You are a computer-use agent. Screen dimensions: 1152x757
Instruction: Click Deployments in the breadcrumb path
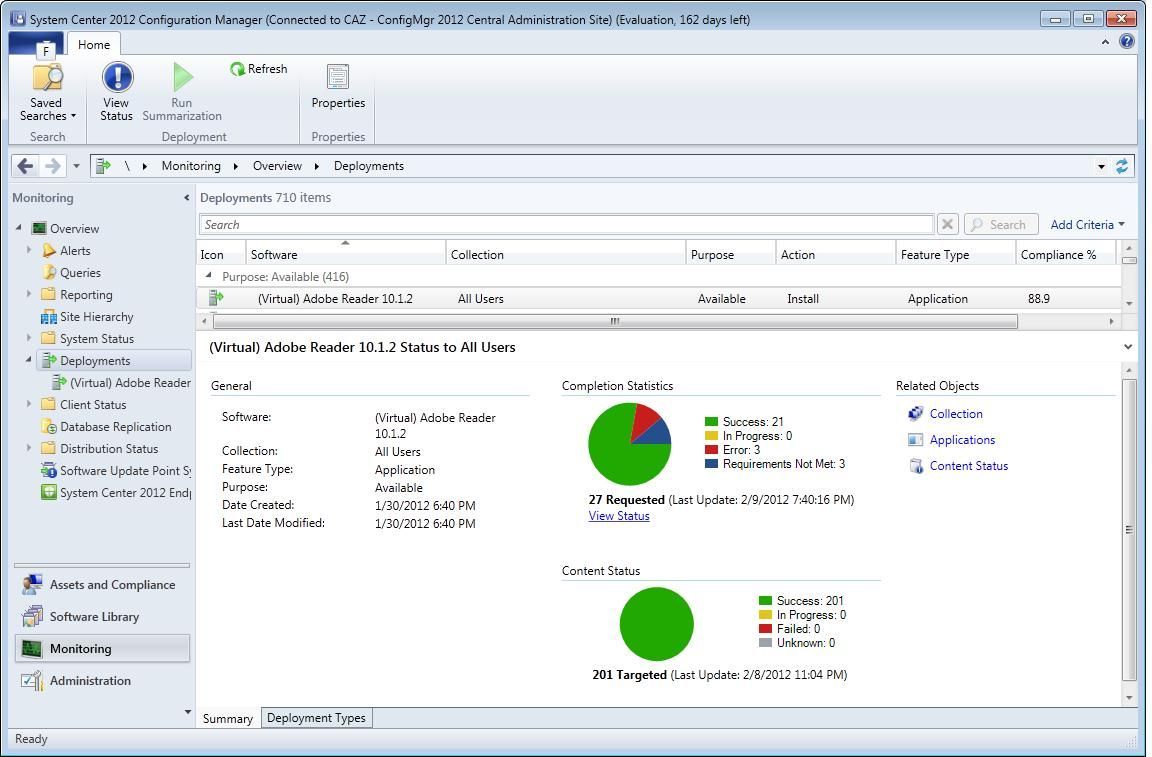(369, 166)
